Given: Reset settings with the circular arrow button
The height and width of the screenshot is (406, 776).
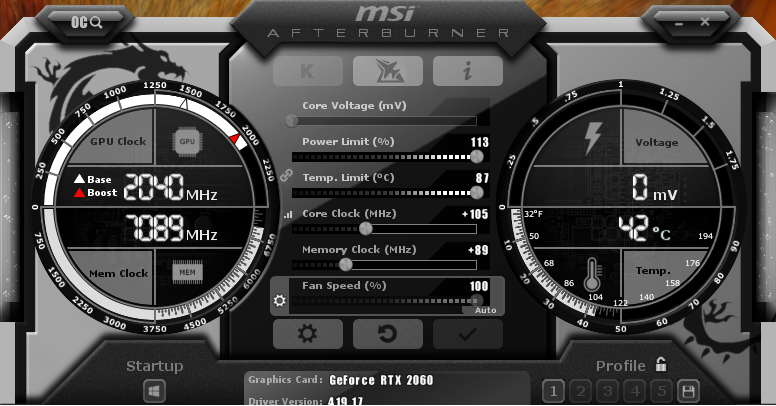Looking at the screenshot, I should point(388,334).
